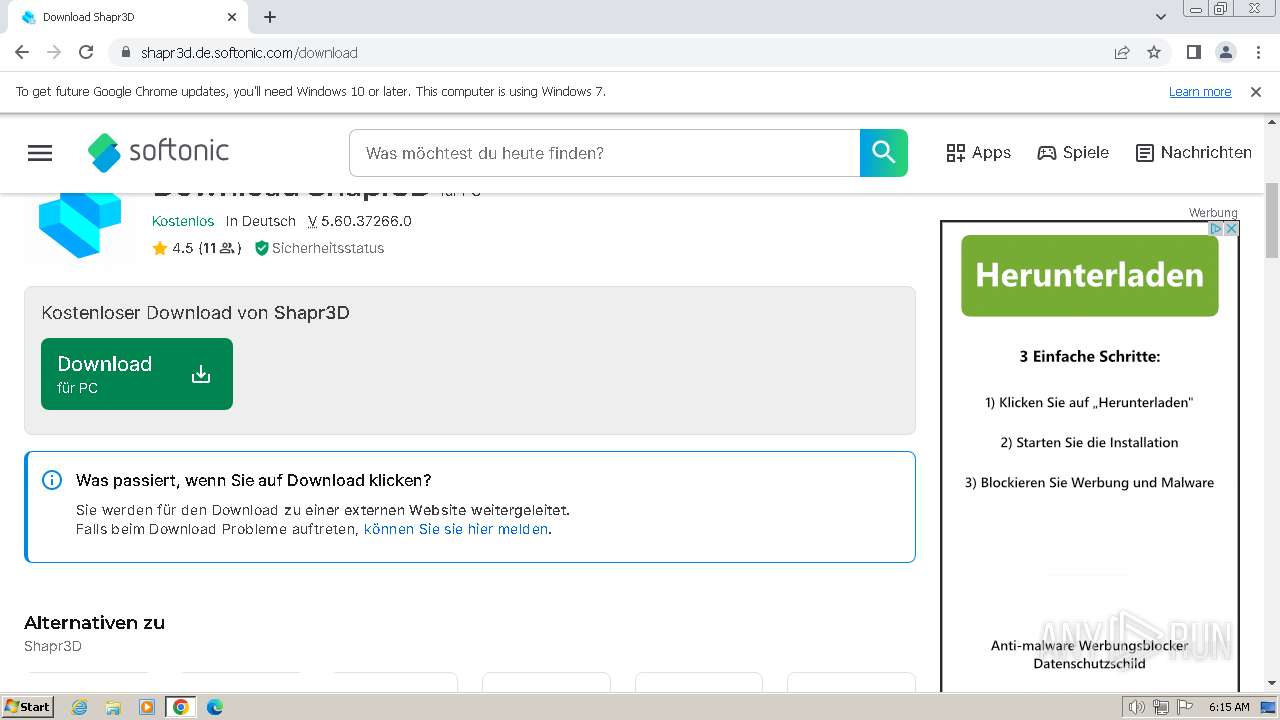Click the 'In Deutsch' language label
The height and width of the screenshot is (720, 1280).
(x=261, y=221)
